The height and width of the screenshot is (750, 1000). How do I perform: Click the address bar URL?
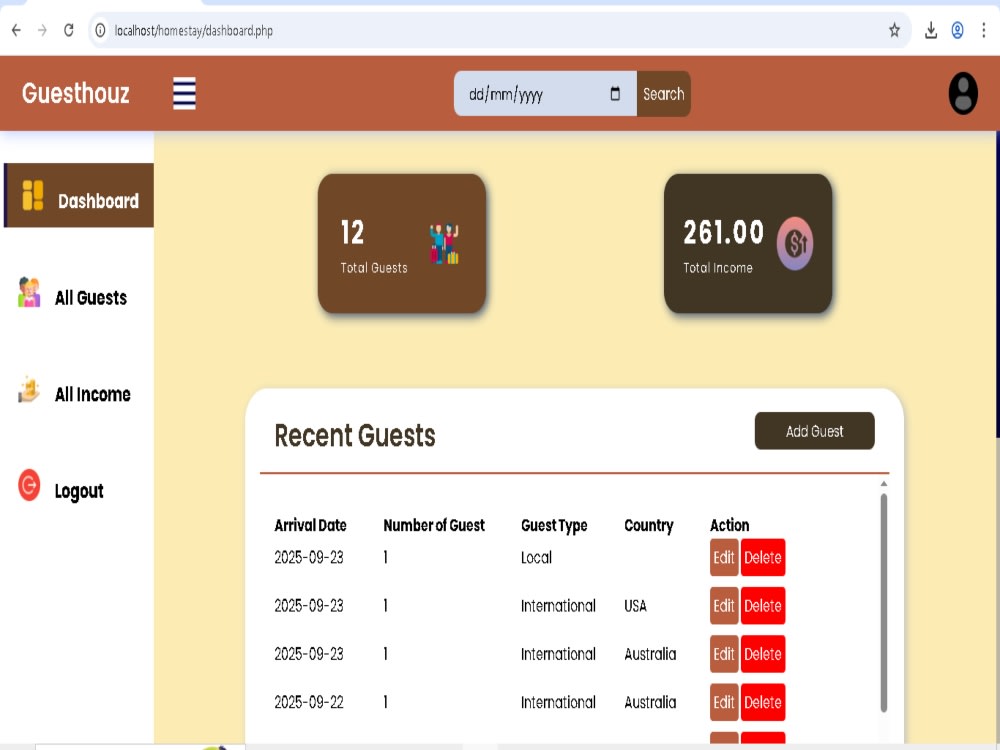pyautogui.click(x=193, y=31)
